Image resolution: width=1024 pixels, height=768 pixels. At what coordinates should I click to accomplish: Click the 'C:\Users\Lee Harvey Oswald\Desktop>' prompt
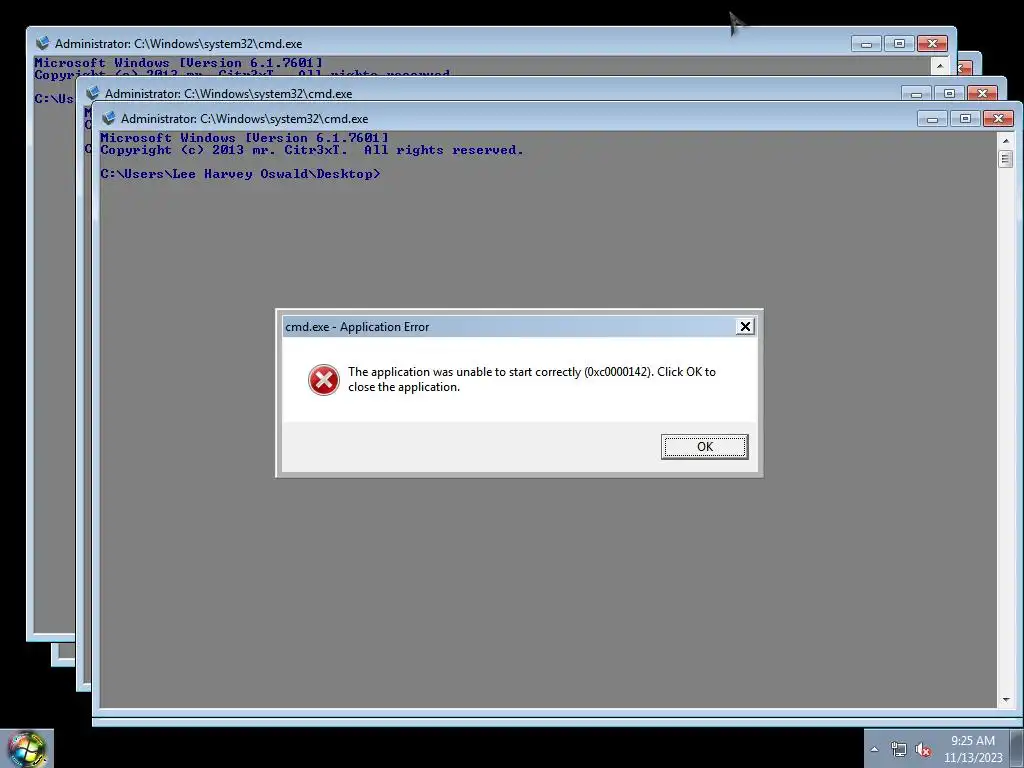[240, 174]
